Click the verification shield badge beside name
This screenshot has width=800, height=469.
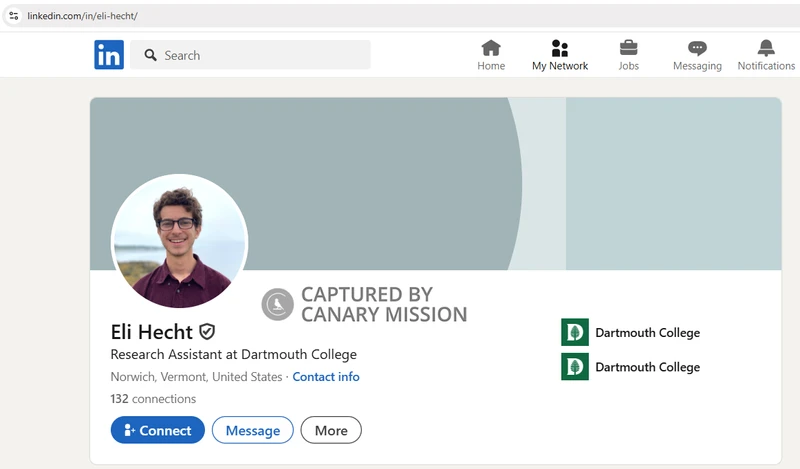(207, 331)
